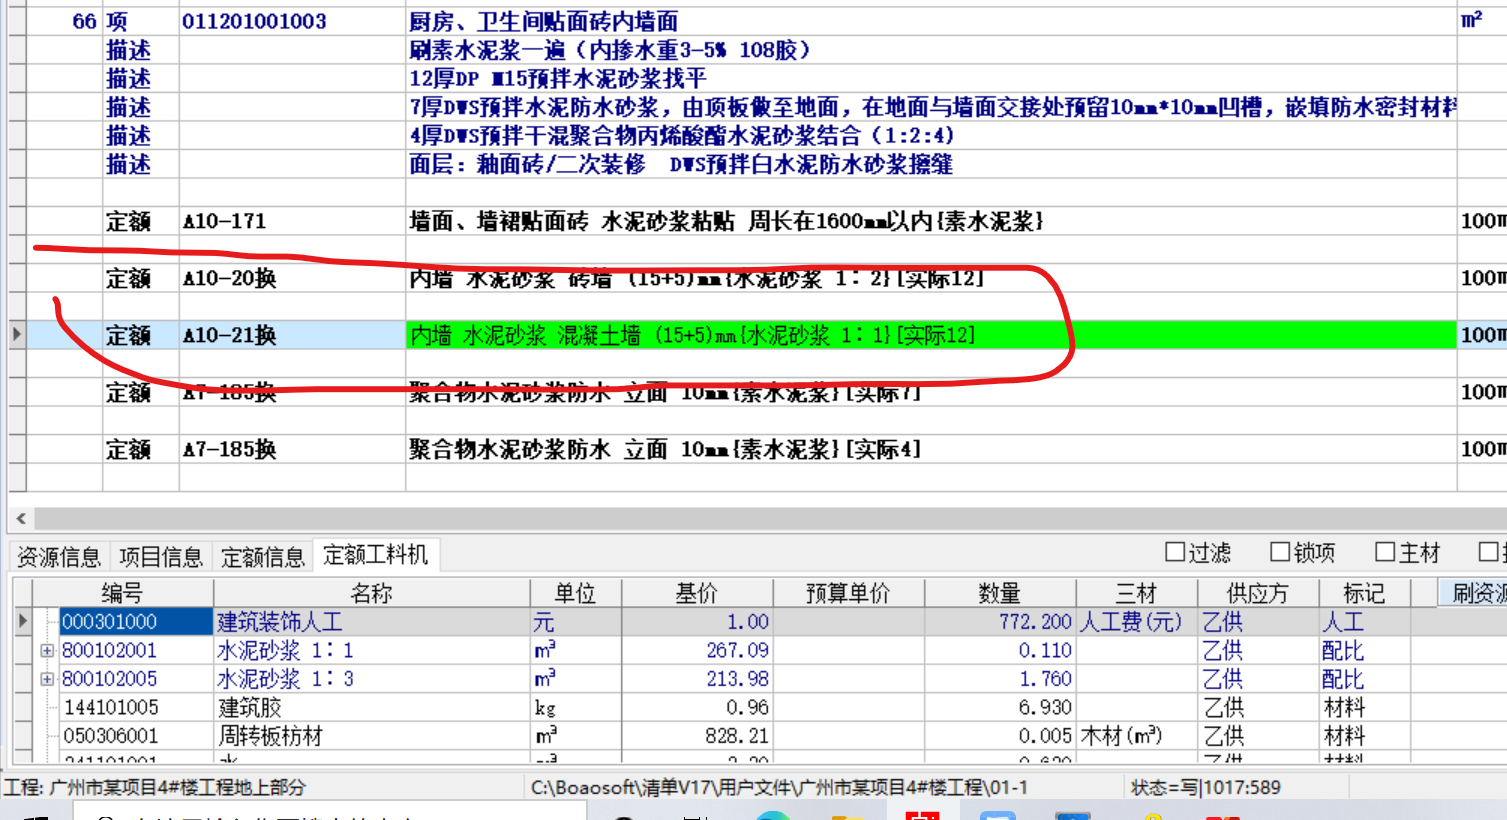Click the 单位 column header
The image size is (1507, 820).
click(576, 593)
